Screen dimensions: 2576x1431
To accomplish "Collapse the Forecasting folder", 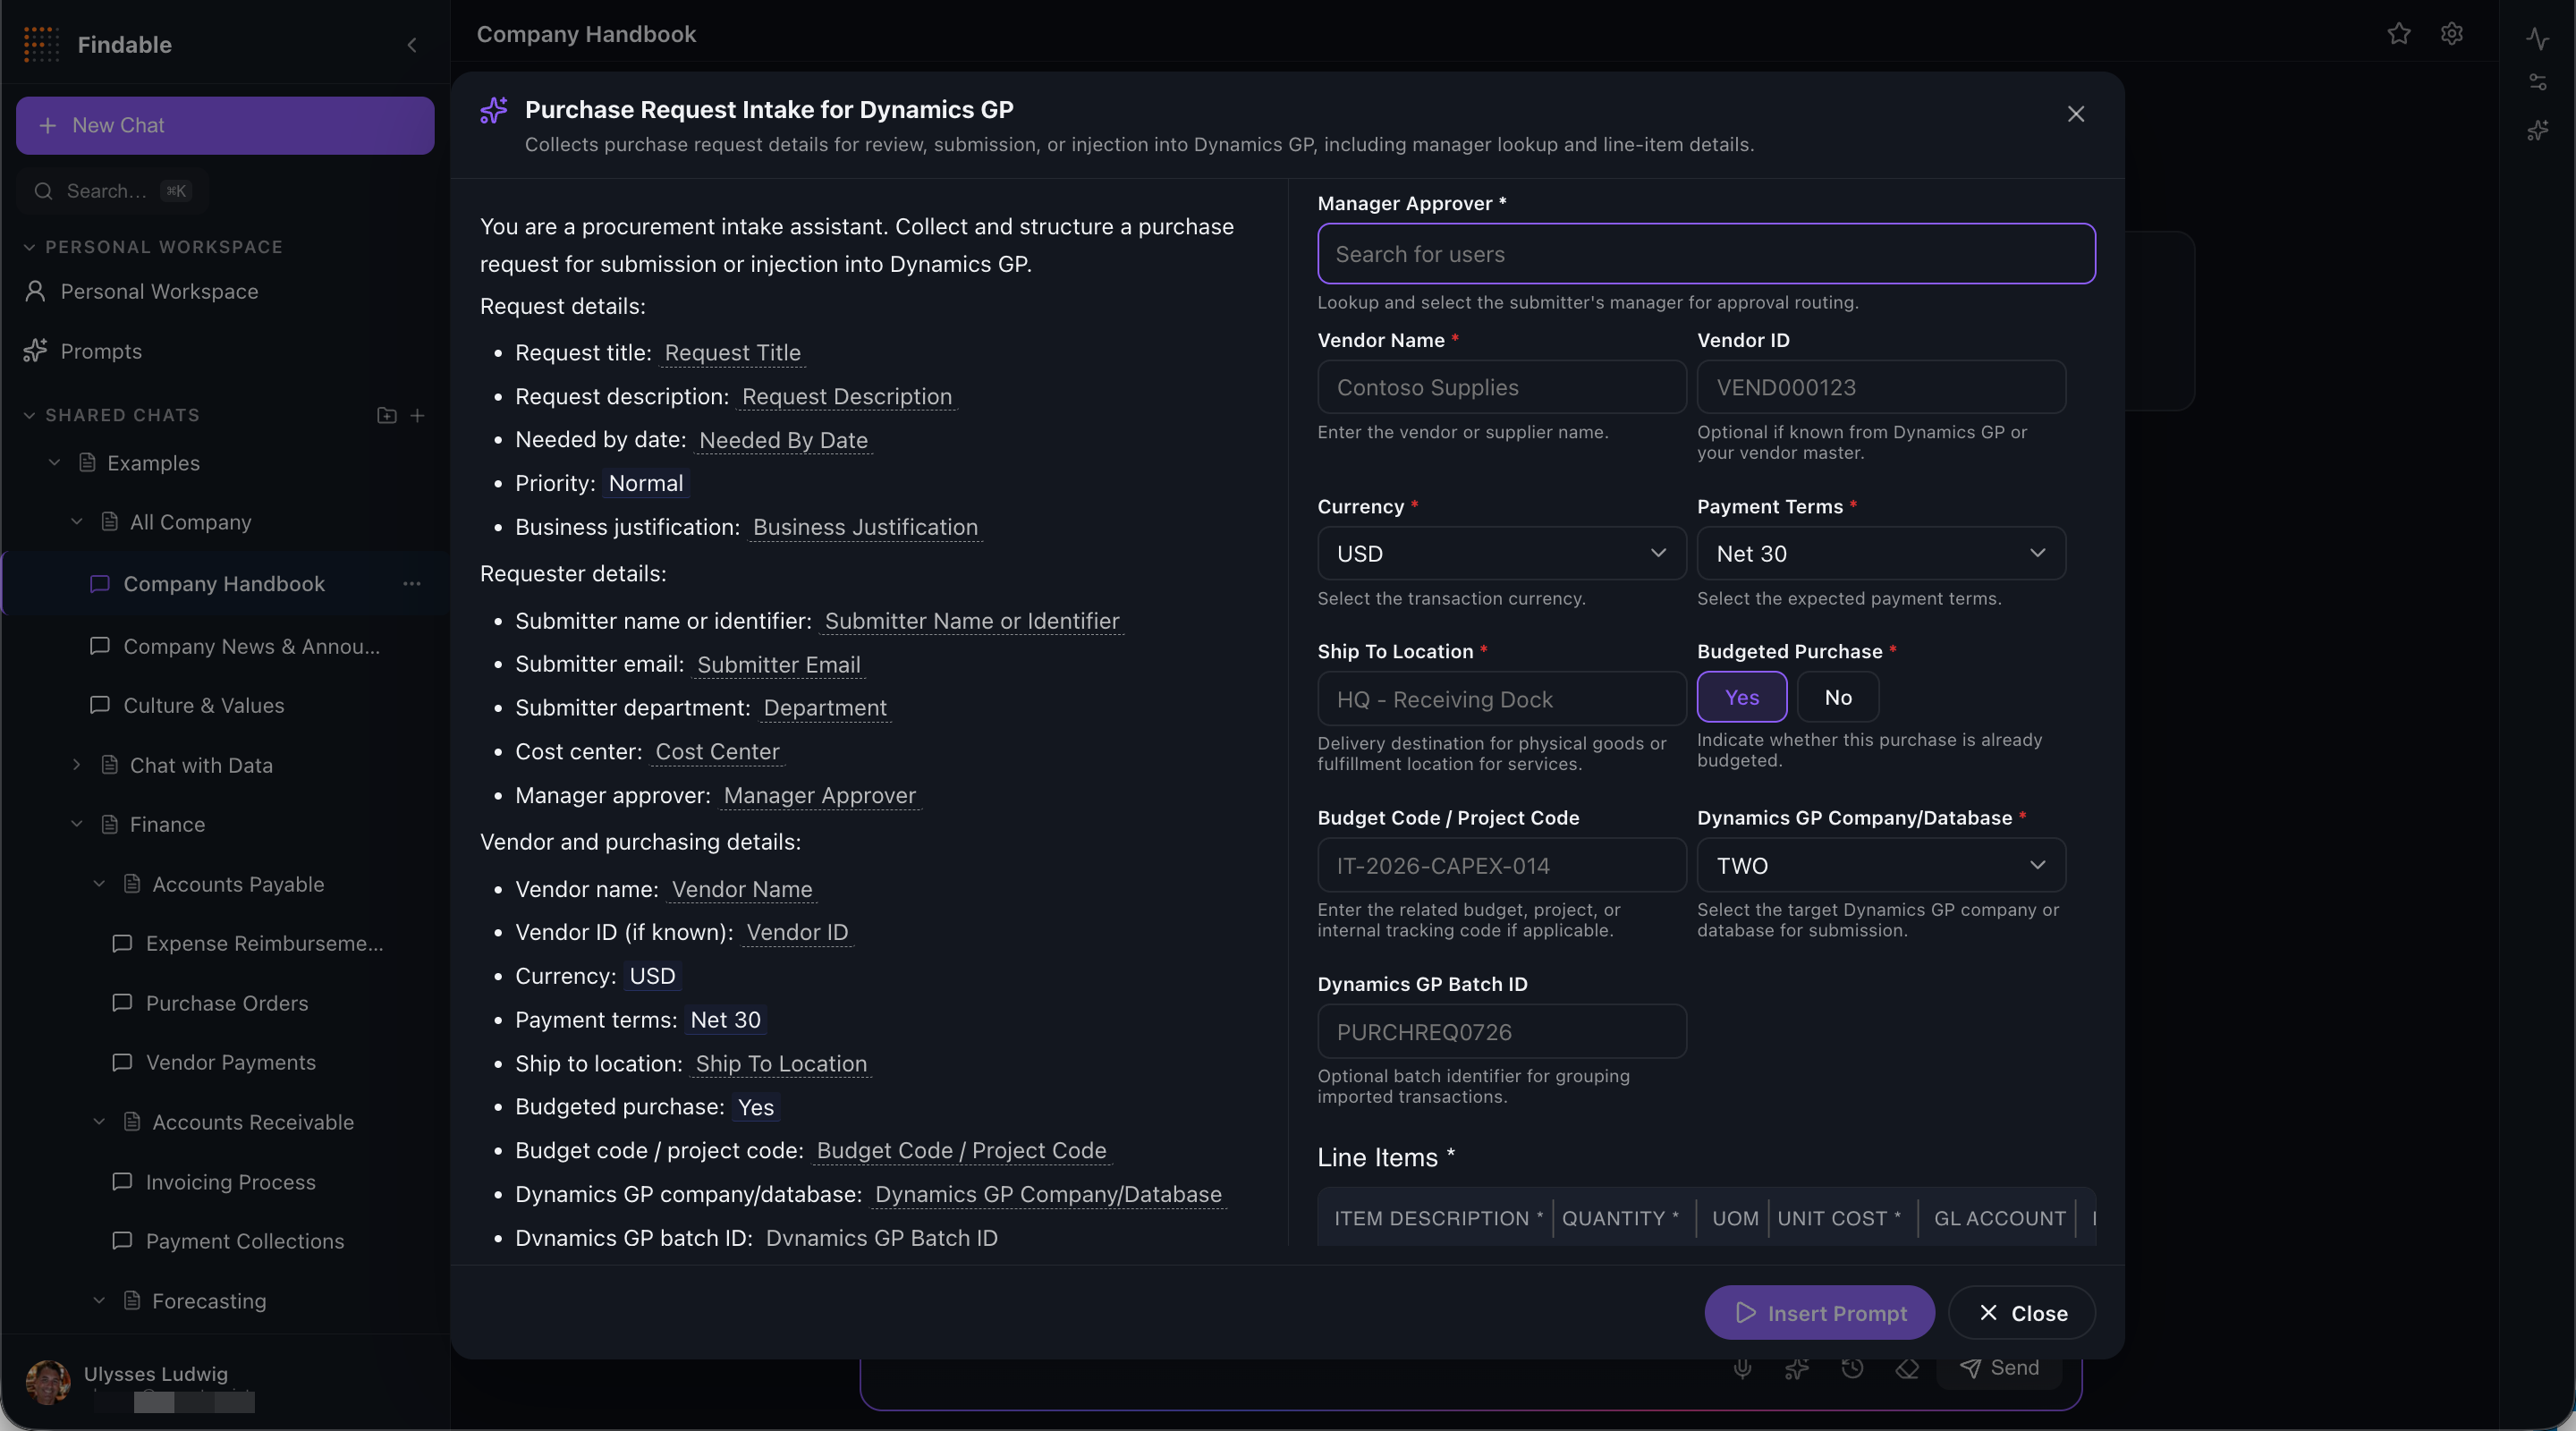I will pyautogui.click(x=99, y=1300).
